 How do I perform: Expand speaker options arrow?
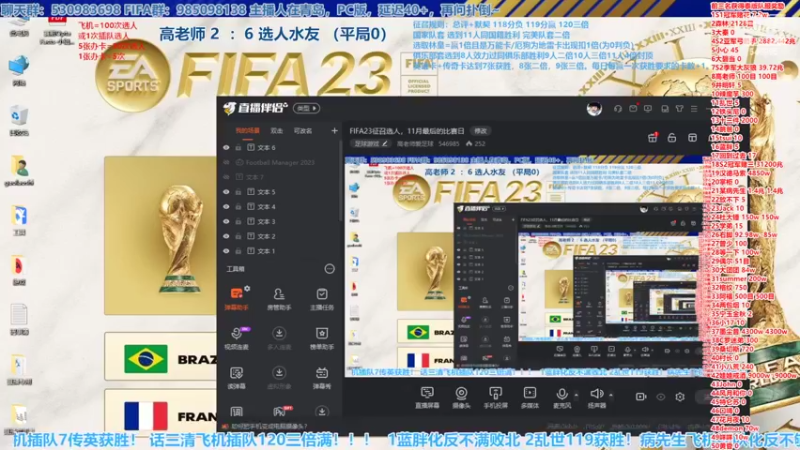(x=611, y=395)
